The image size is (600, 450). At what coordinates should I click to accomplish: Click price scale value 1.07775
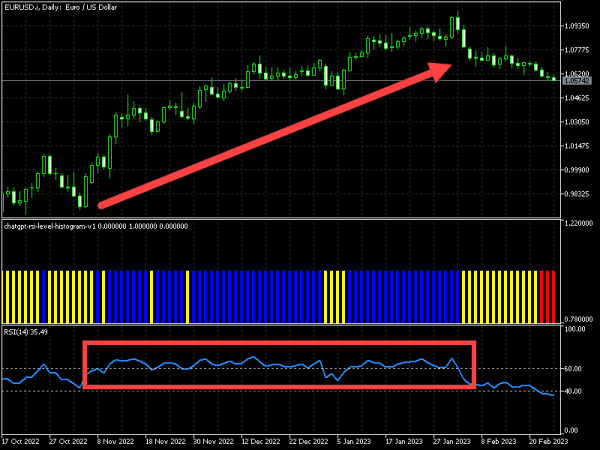(577, 50)
